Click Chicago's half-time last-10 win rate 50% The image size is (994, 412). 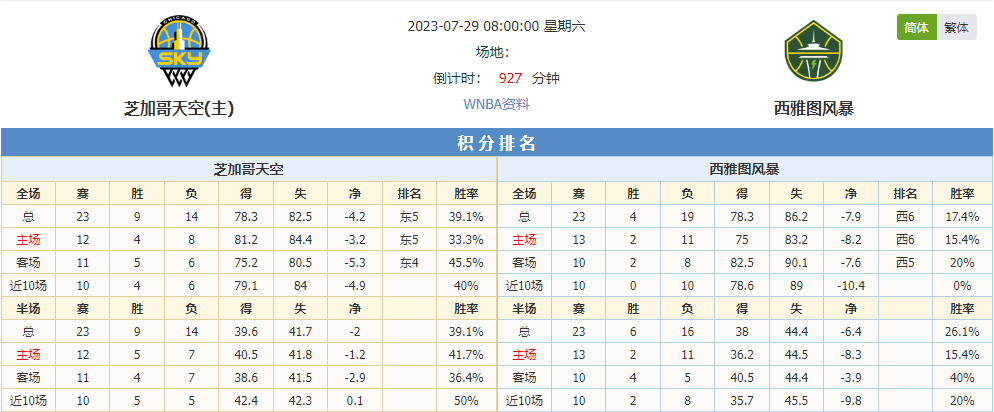466,400
